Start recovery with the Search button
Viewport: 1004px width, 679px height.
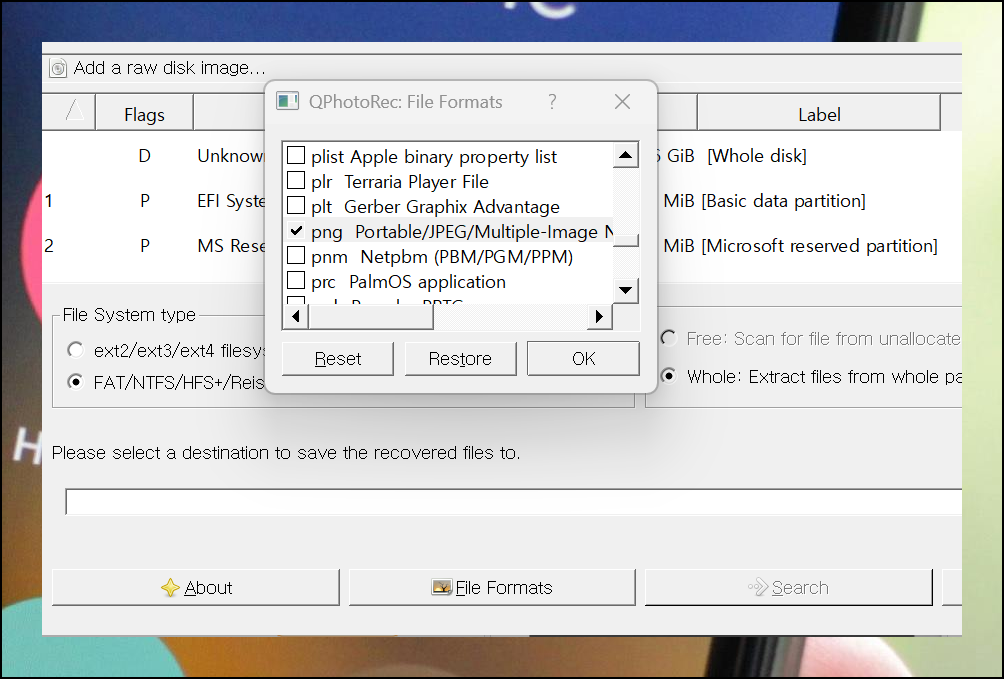point(789,587)
